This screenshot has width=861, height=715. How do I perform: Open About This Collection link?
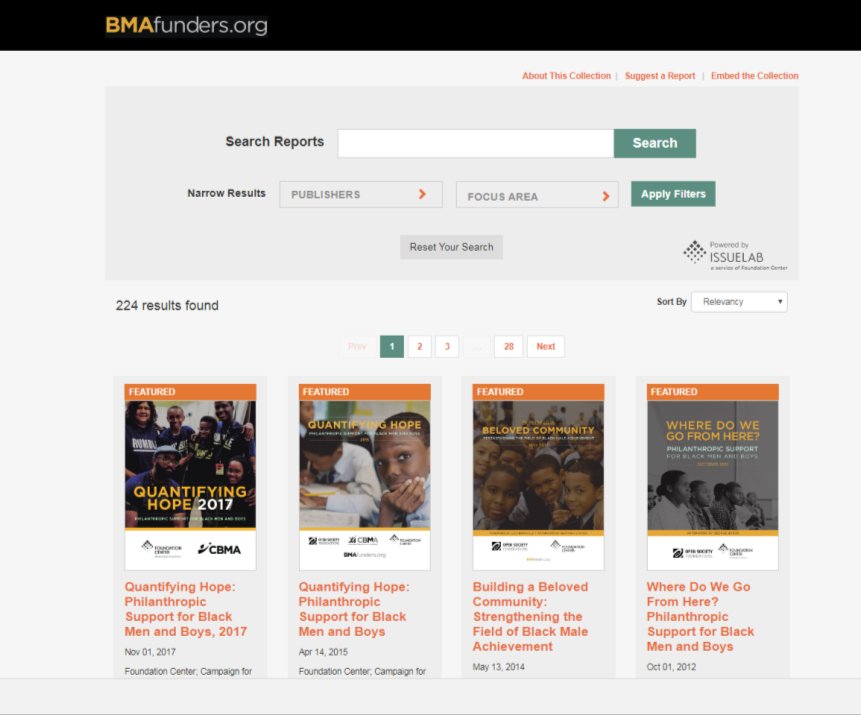tap(566, 76)
